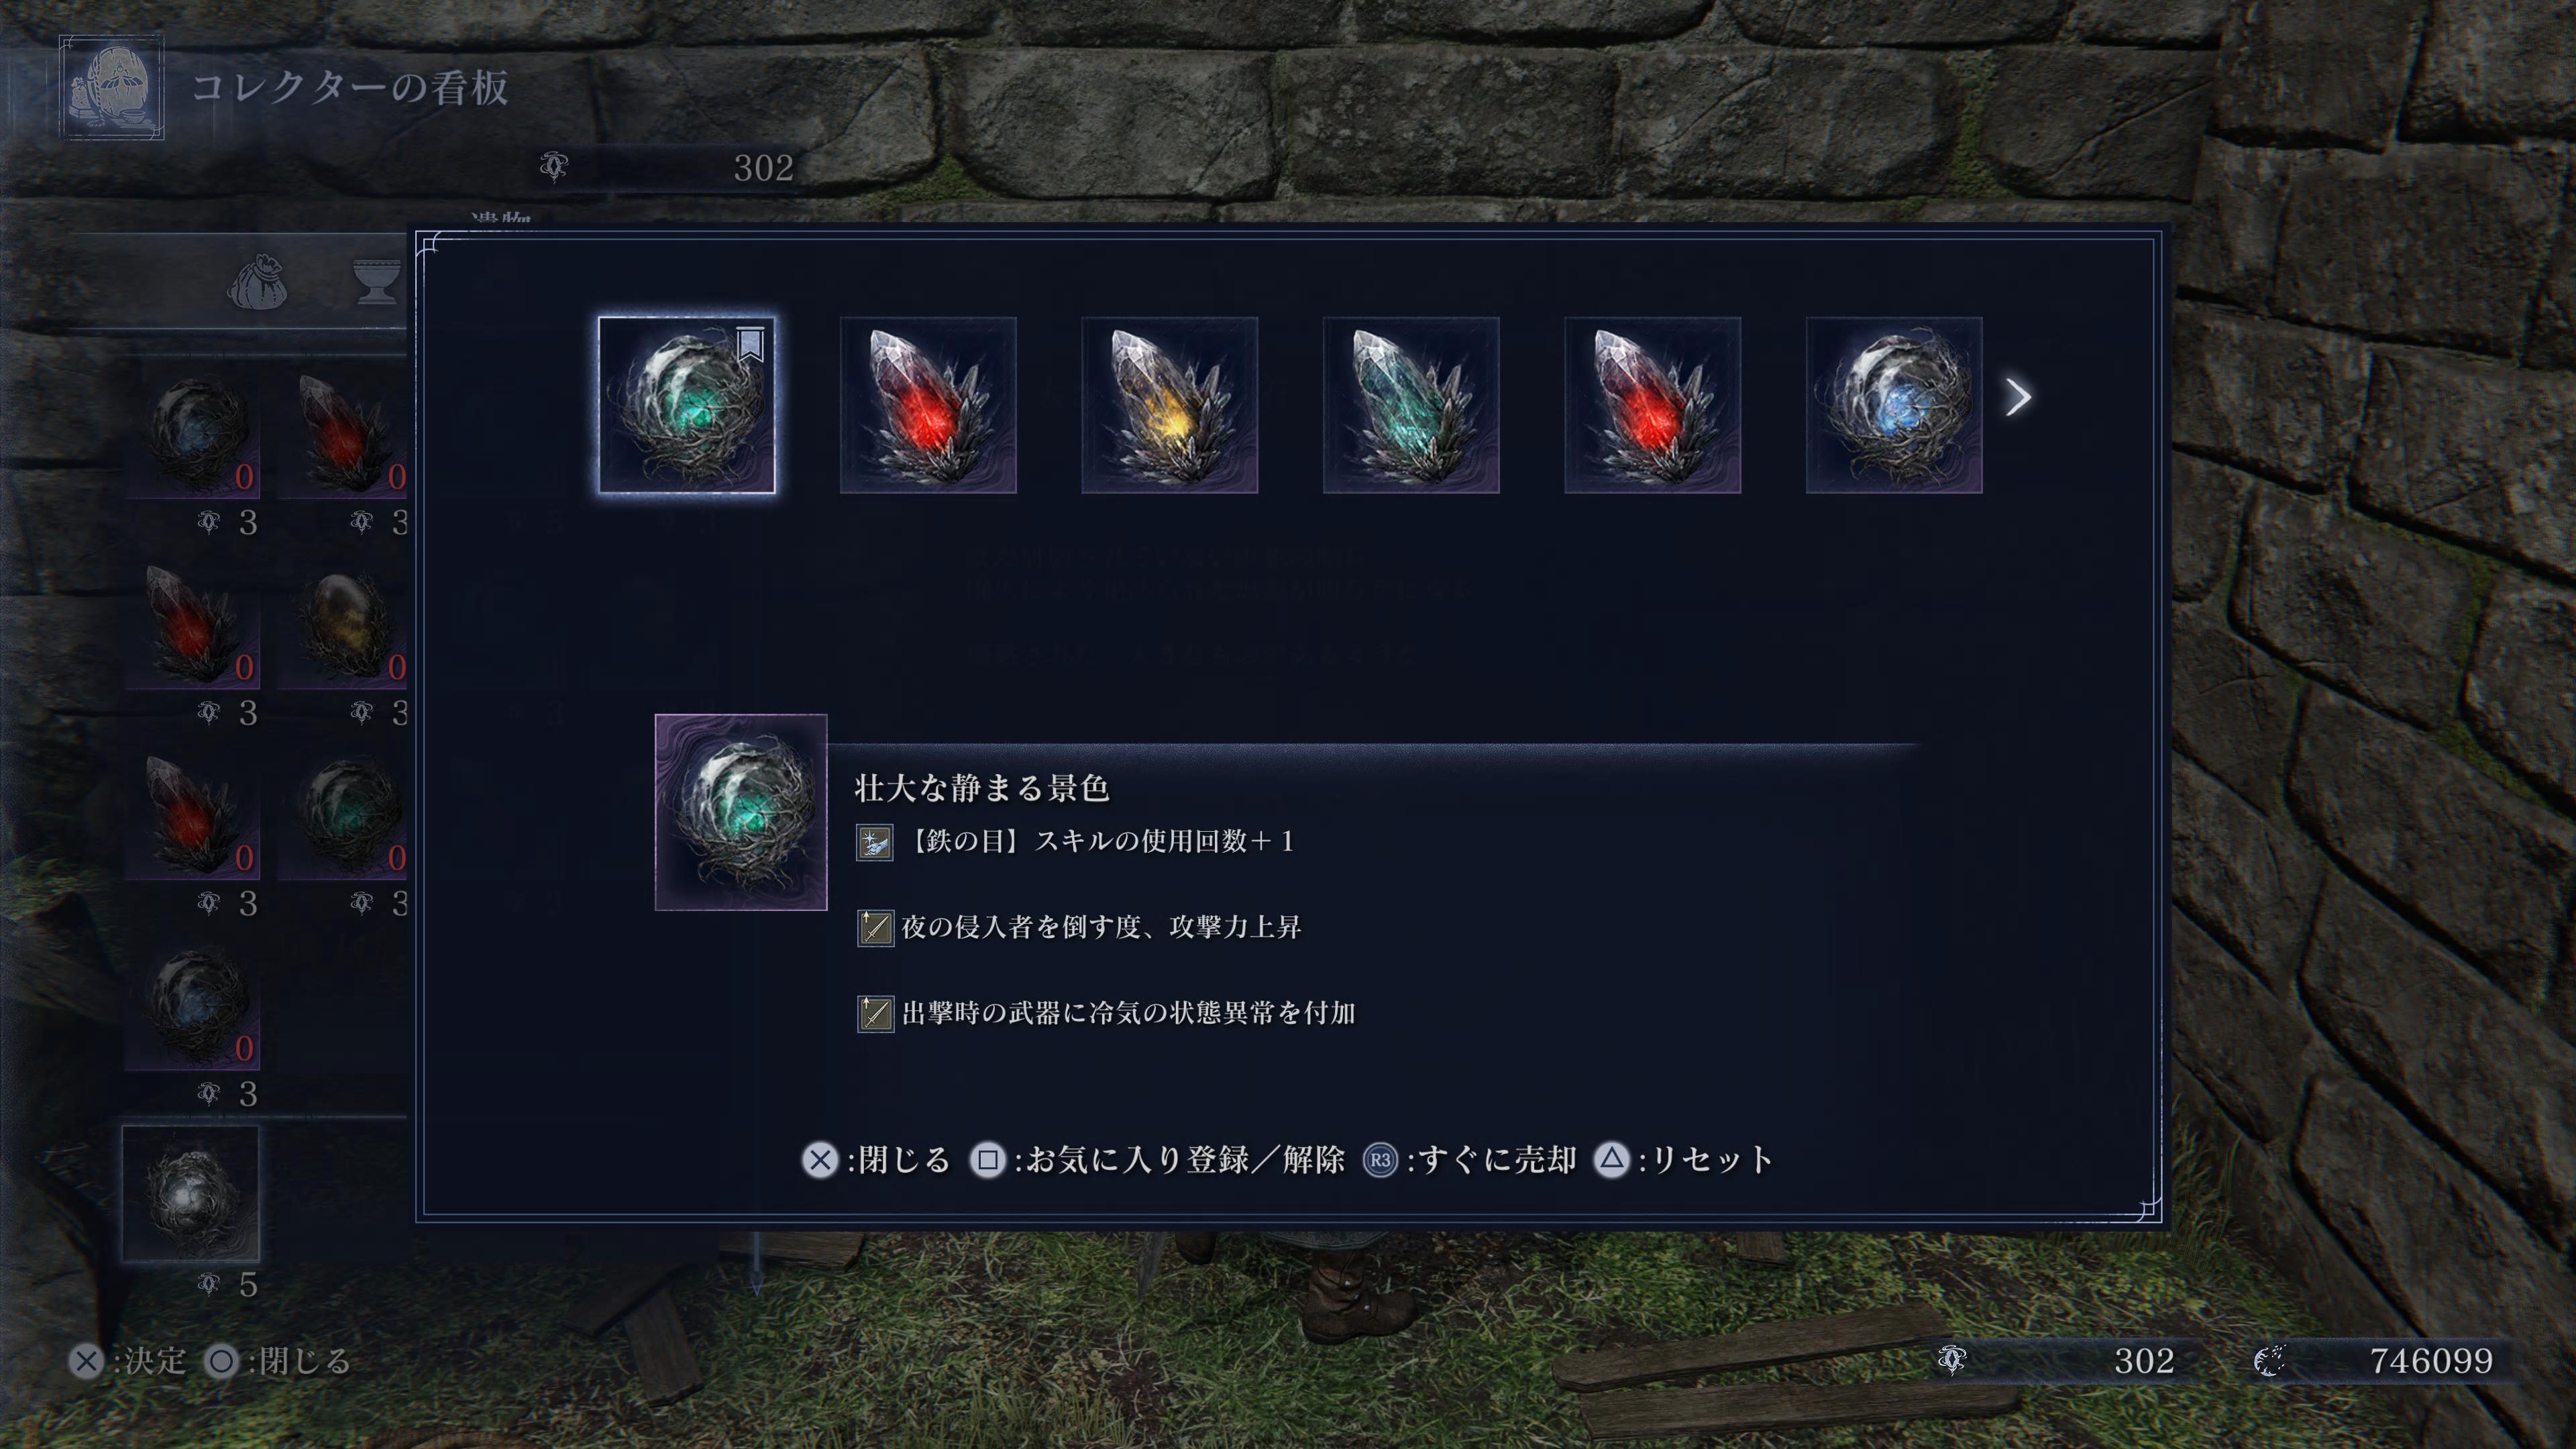
Task: Toggle the favorite bookmark on the selected relic
Action: 751,344
